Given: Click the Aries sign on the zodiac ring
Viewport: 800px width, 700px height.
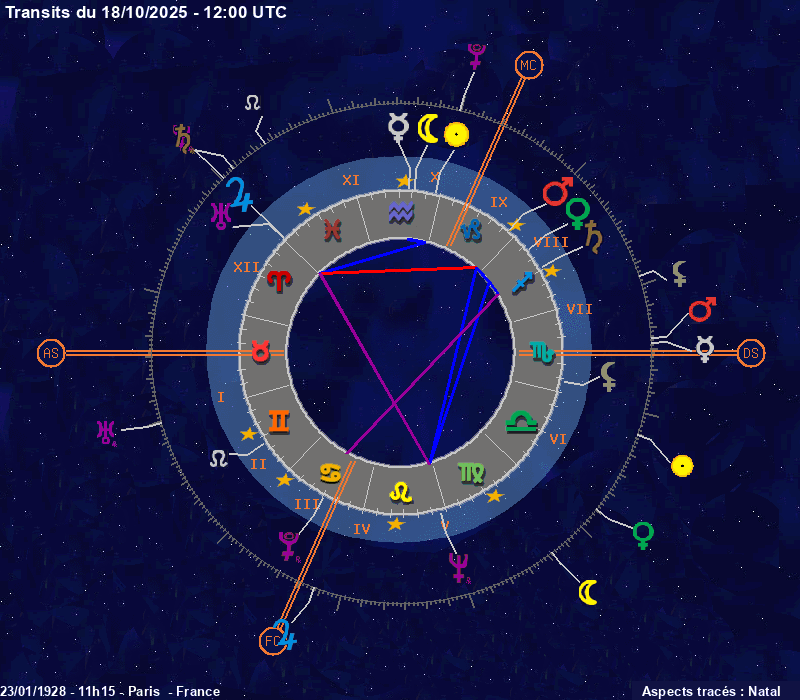Looking at the screenshot, I should click(x=277, y=281).
